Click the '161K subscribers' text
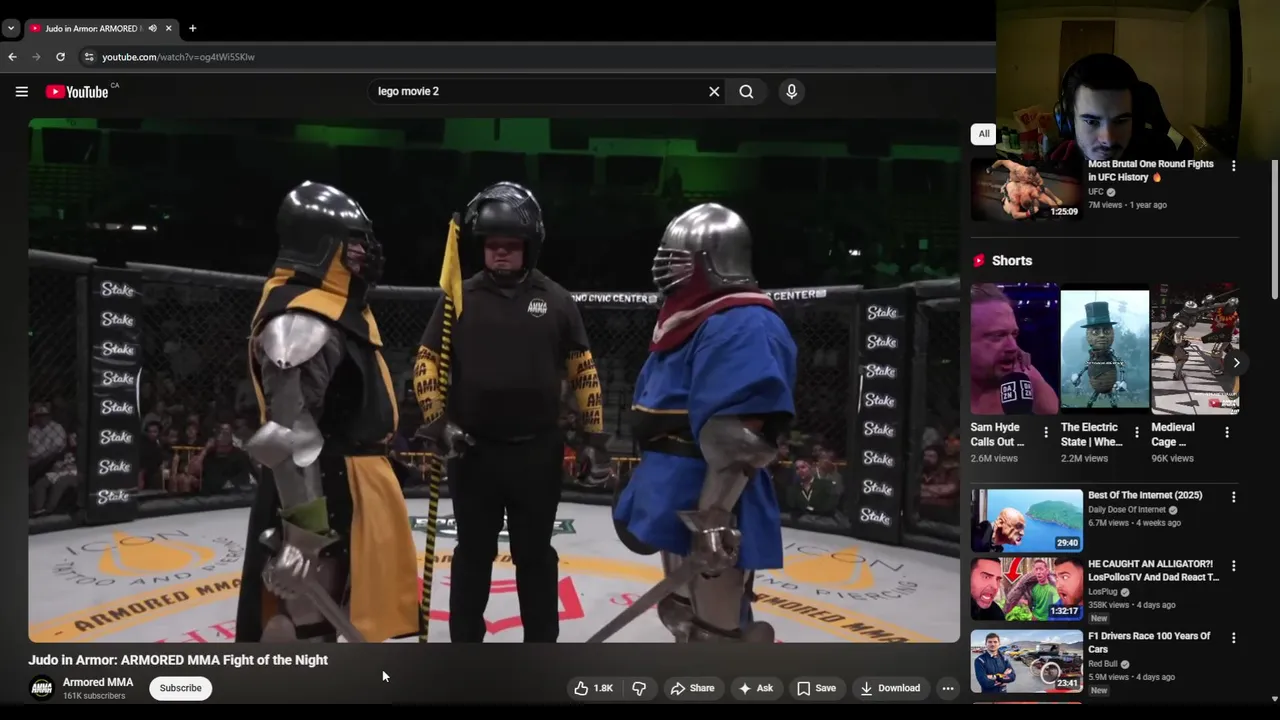The image size is (1280, 720). [x=94, y=696]
